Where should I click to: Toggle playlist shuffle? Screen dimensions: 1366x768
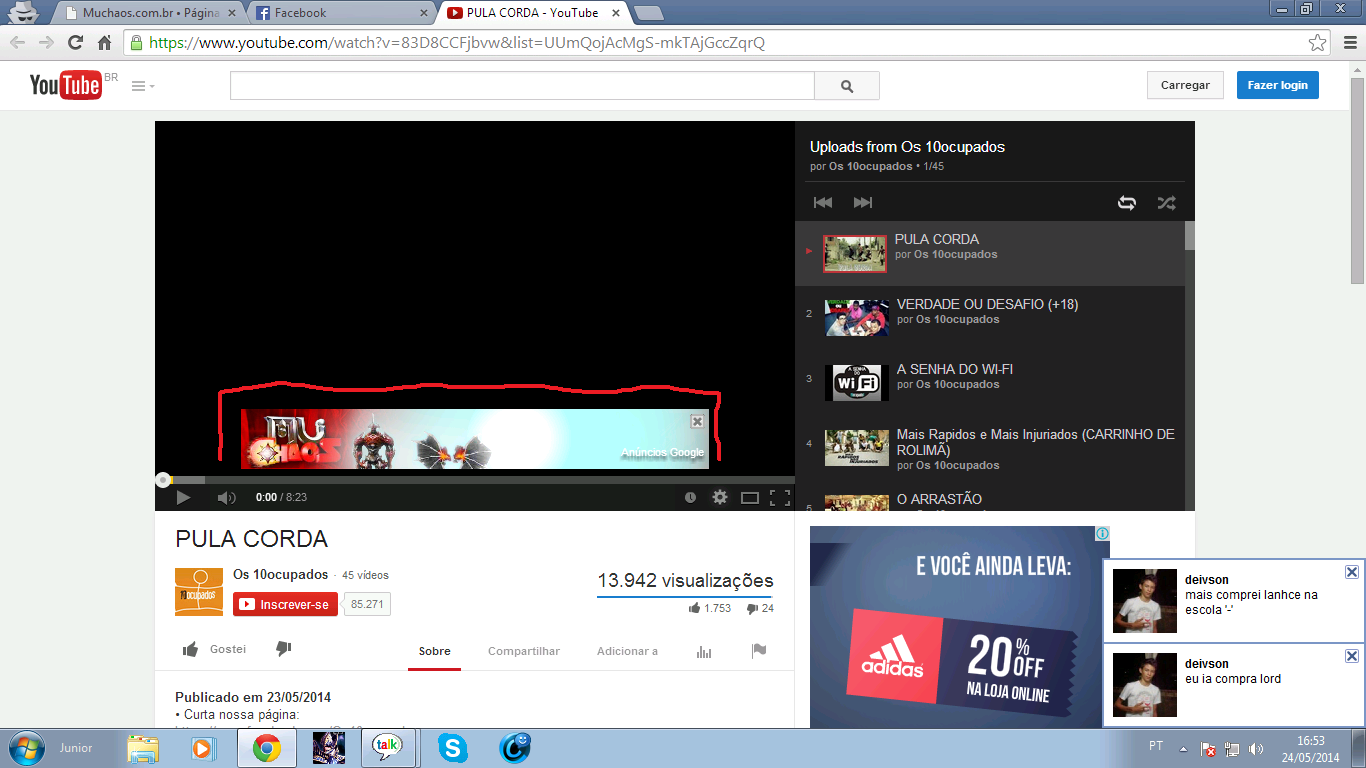click(1166, 202)
